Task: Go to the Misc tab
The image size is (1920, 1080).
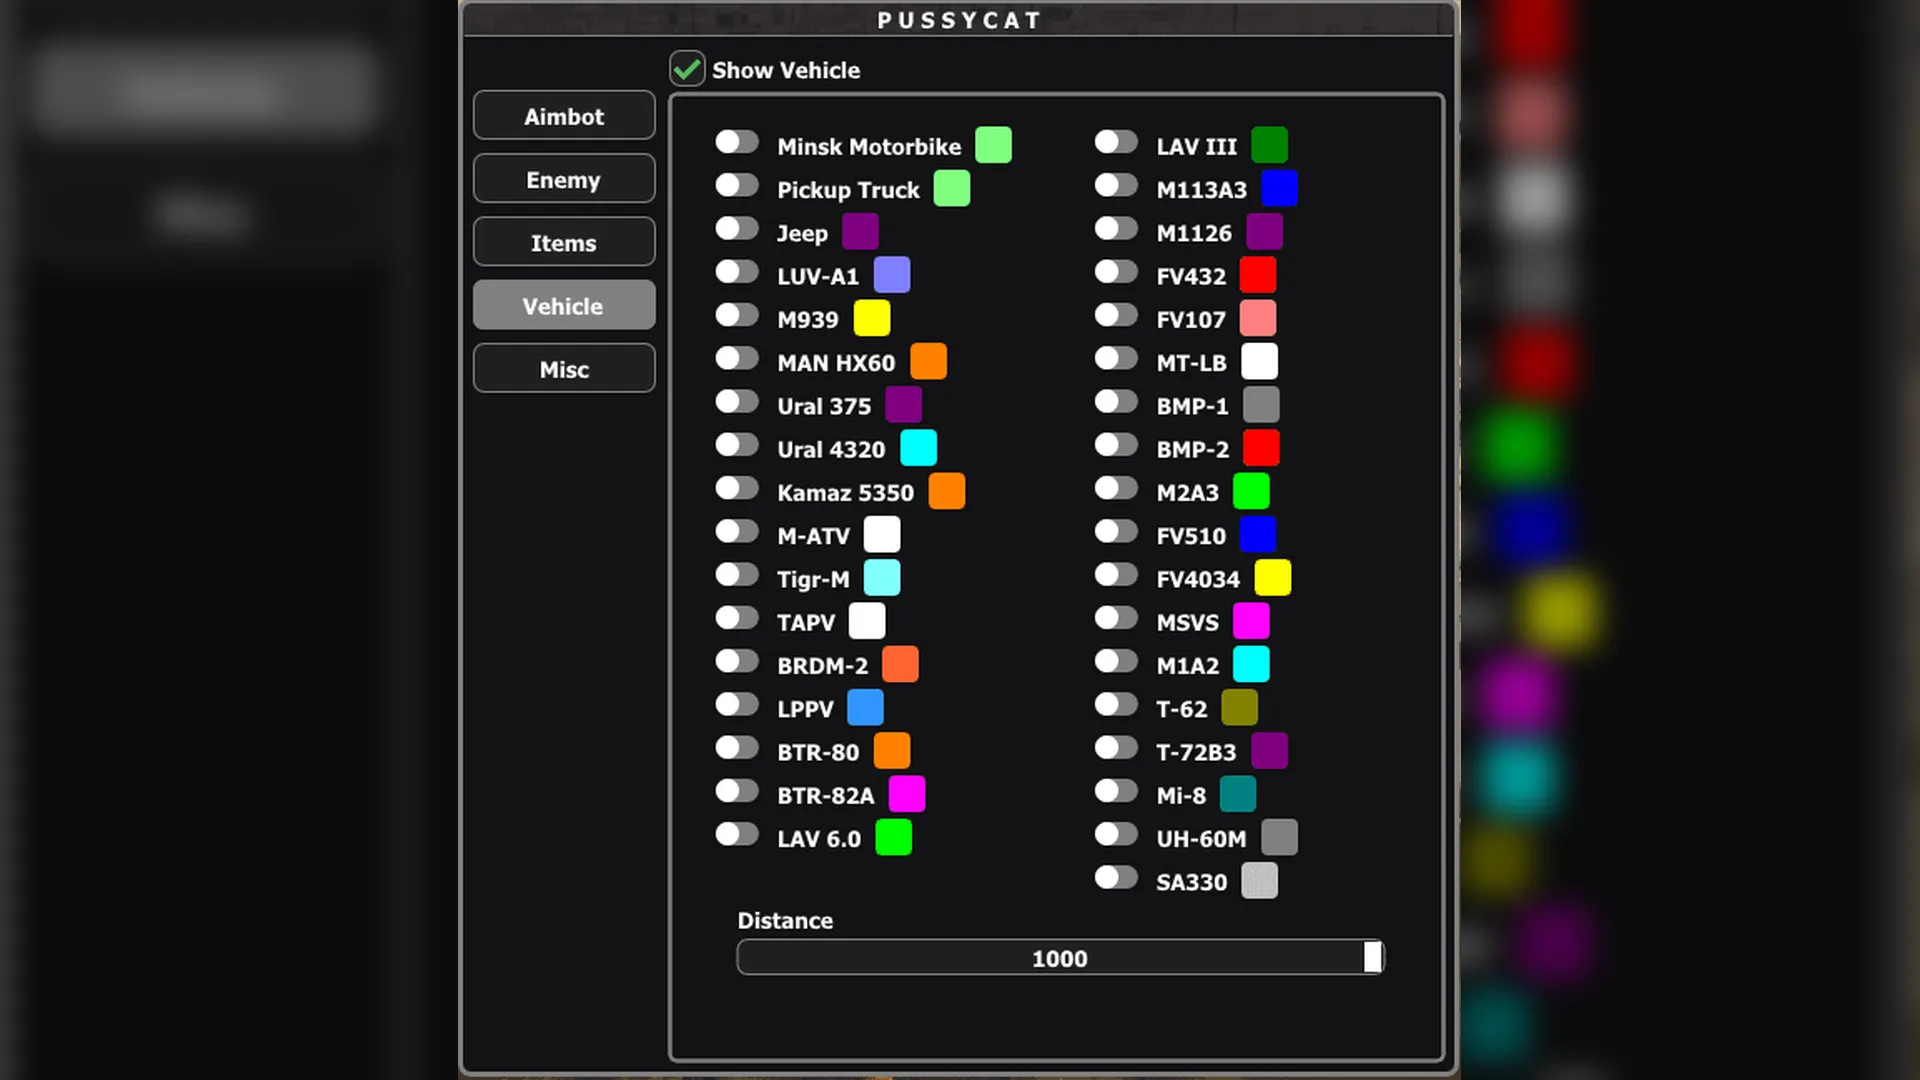Action: [x=564, y=368]
